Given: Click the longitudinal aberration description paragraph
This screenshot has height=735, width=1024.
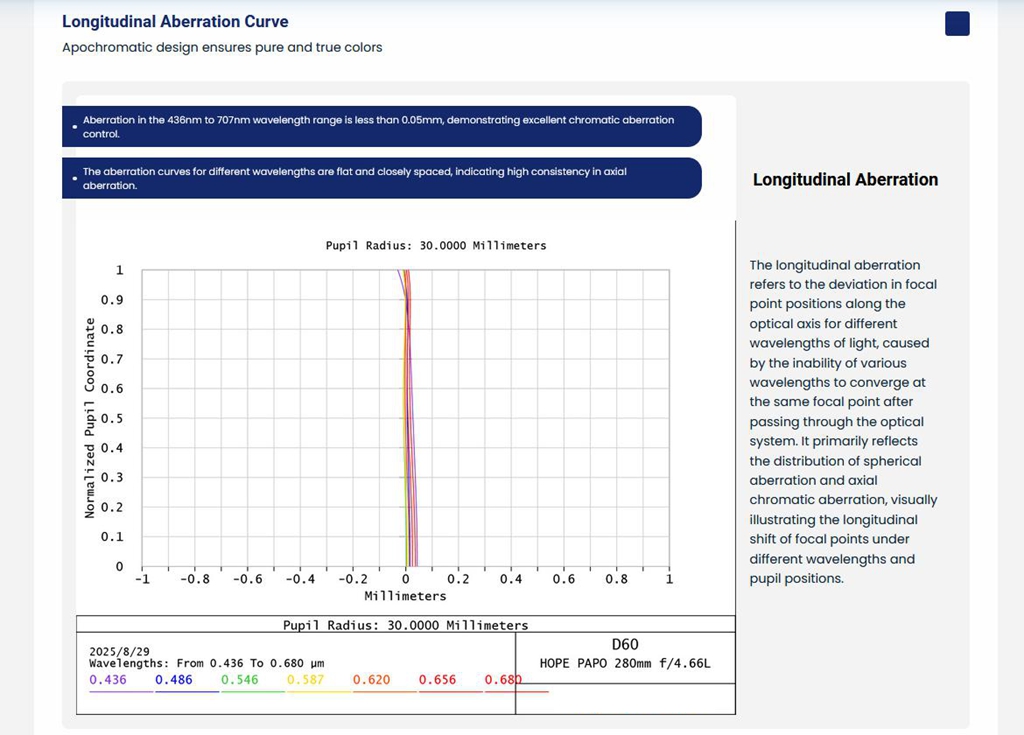Looking at the screenshot, I should click(845, 421).
